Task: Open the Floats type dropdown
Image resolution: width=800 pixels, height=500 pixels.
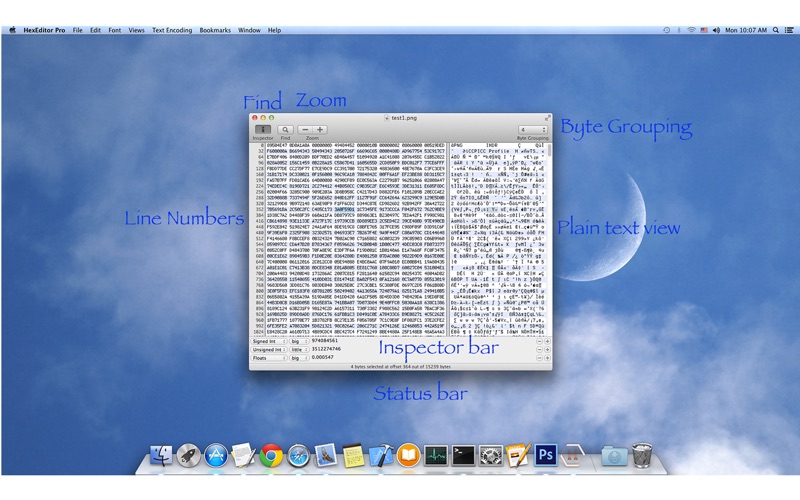Action: pyautogui.click(x=268, y=358)
